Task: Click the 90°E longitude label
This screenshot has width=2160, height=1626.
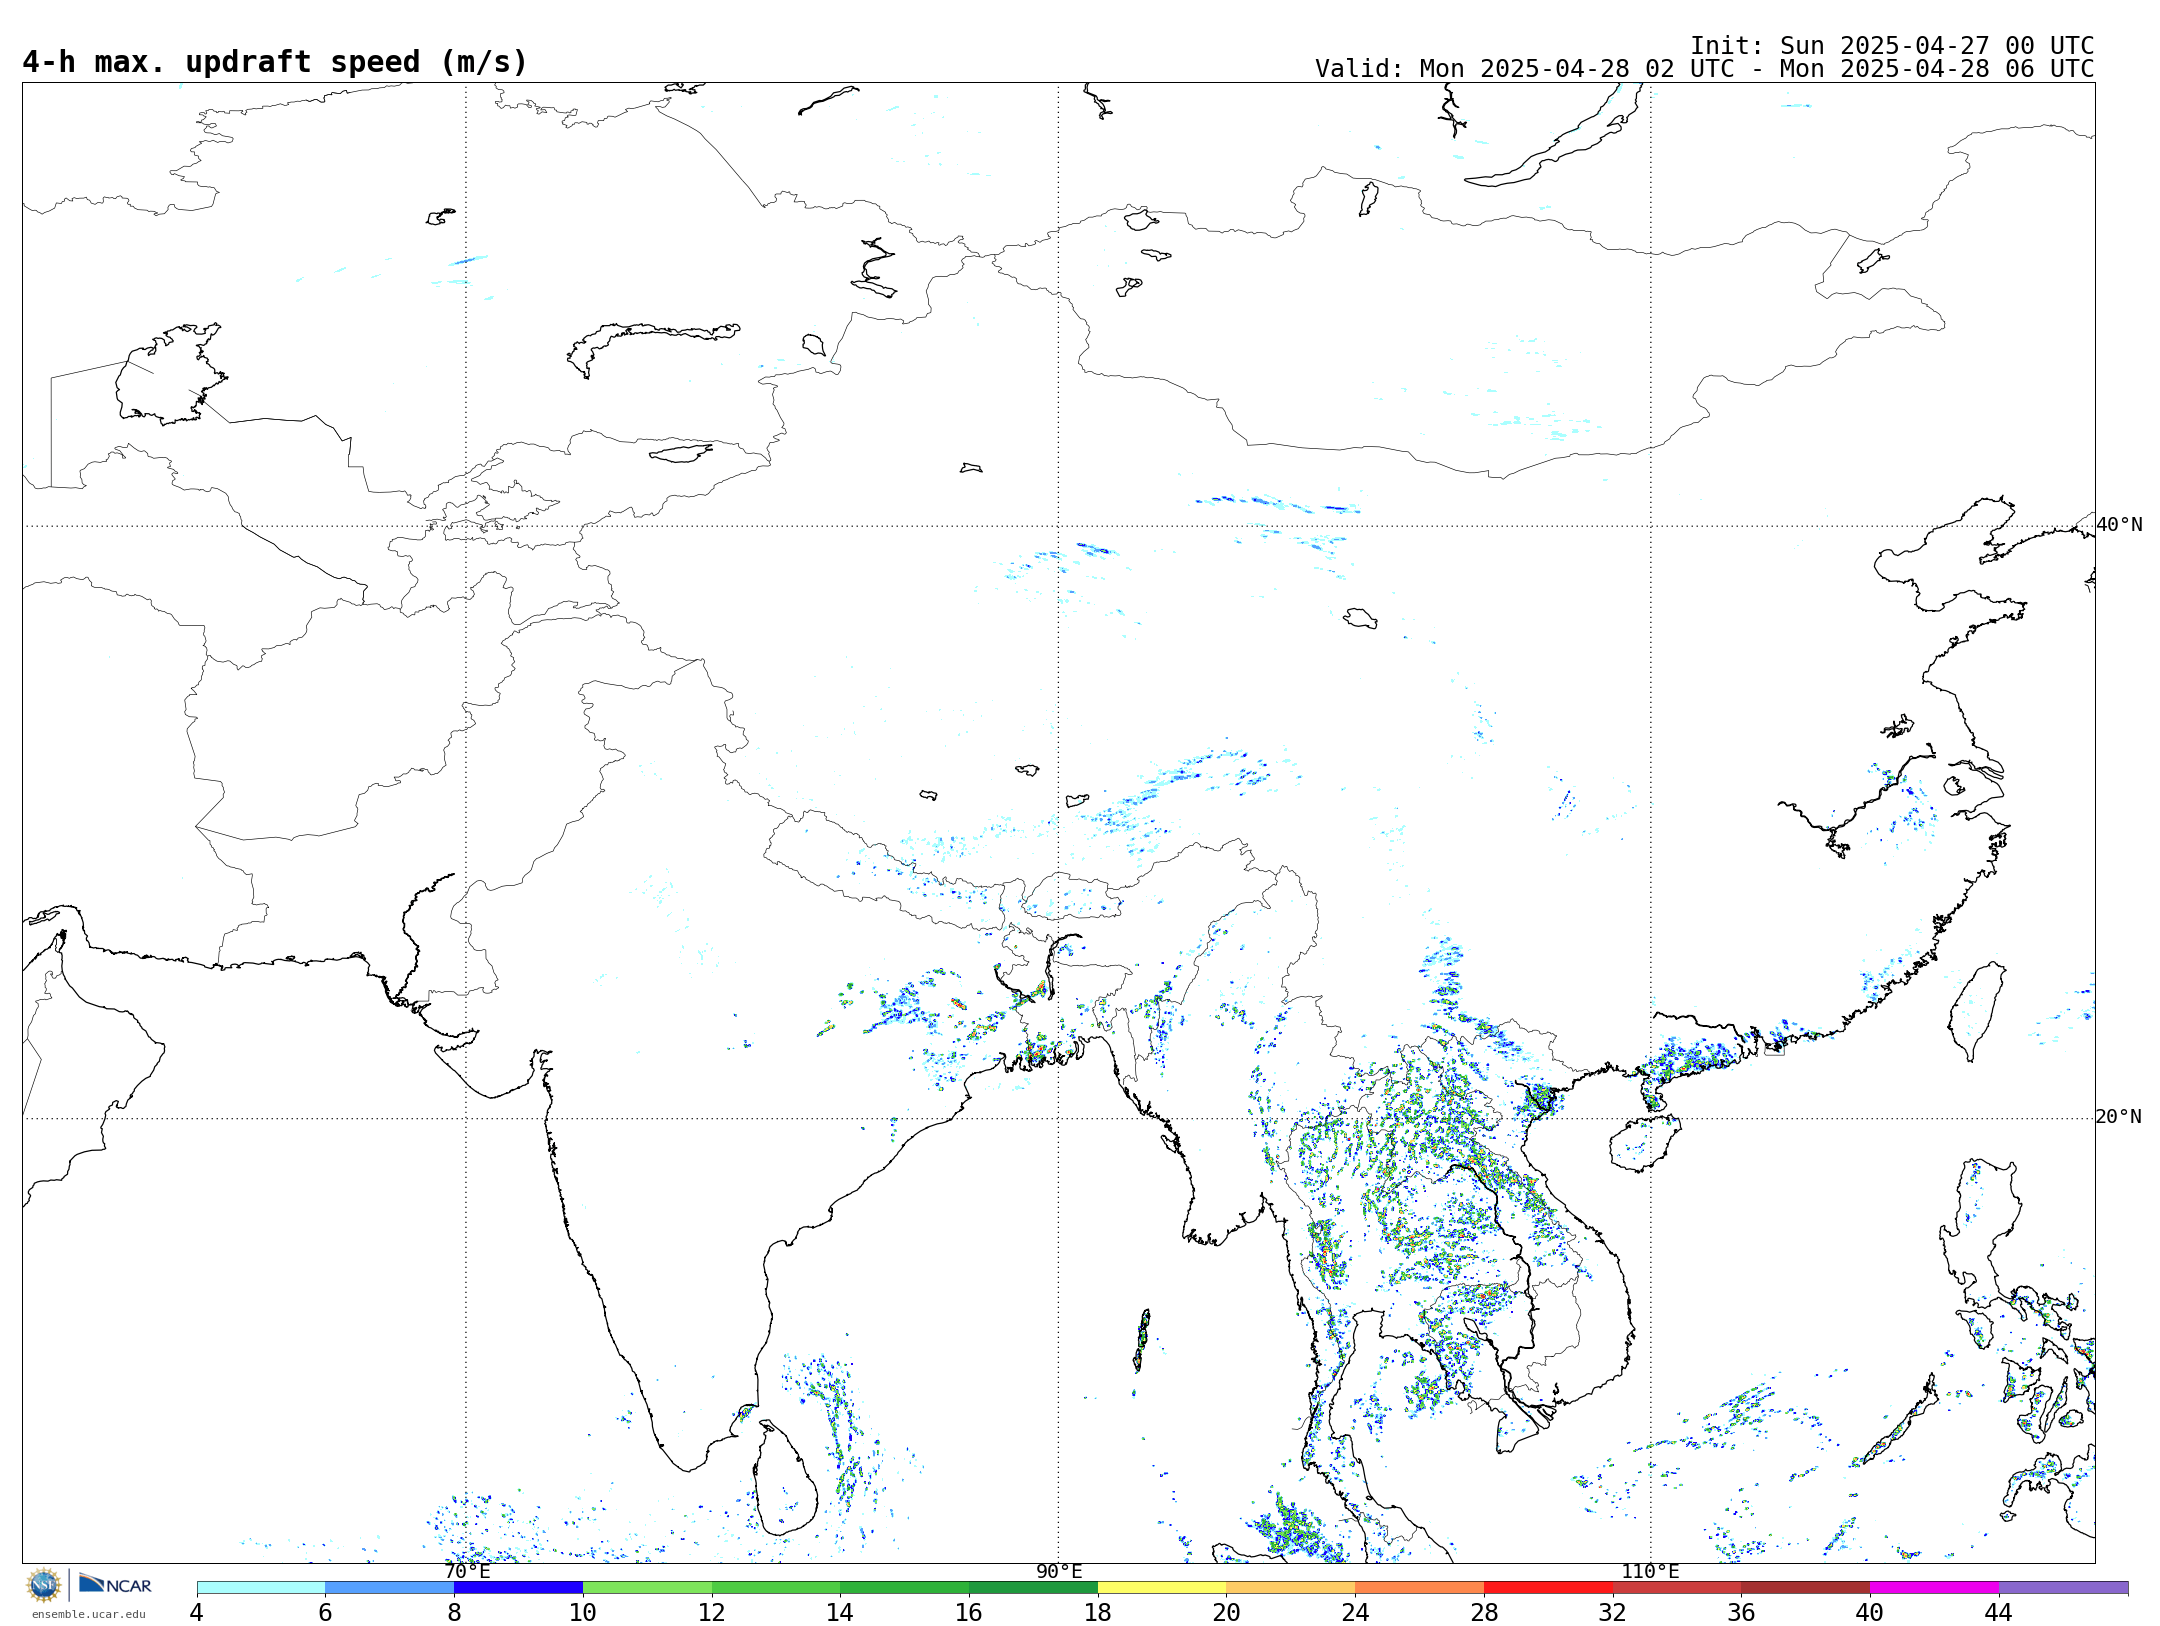Action: click(x=1059, y=1571)
